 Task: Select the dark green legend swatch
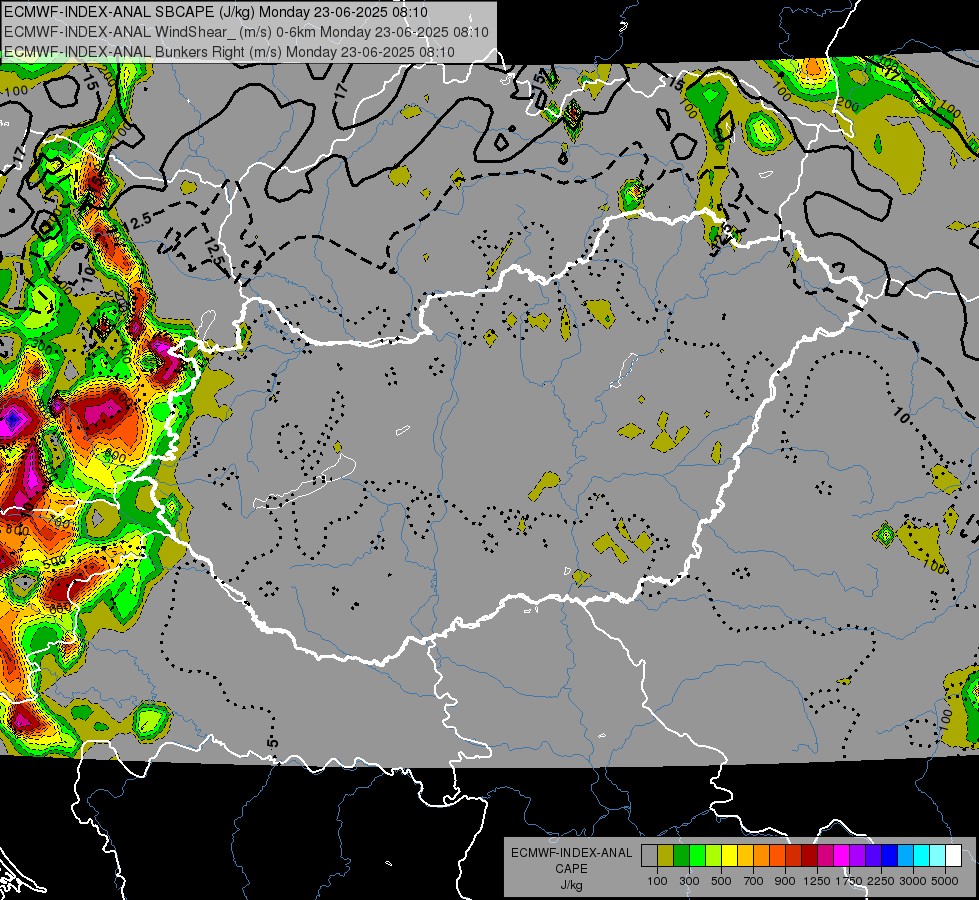(681, 855)
